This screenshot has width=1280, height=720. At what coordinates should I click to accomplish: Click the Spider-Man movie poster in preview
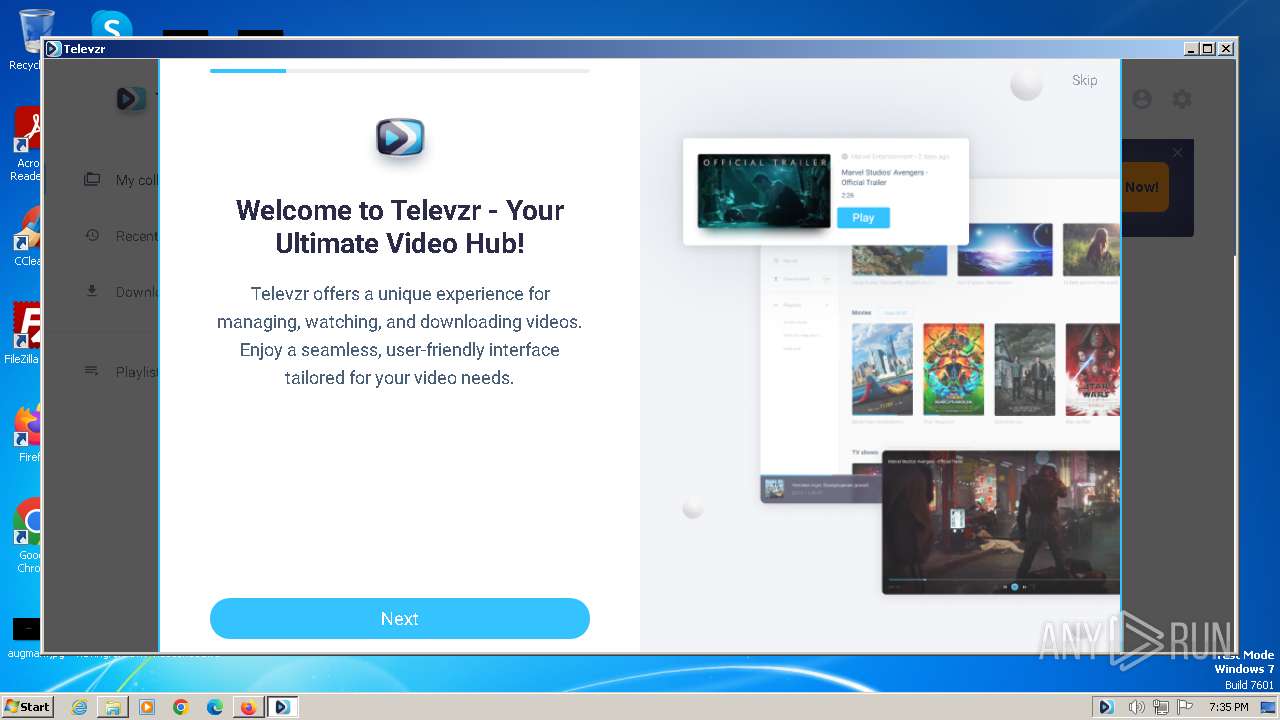coord(882,369)
